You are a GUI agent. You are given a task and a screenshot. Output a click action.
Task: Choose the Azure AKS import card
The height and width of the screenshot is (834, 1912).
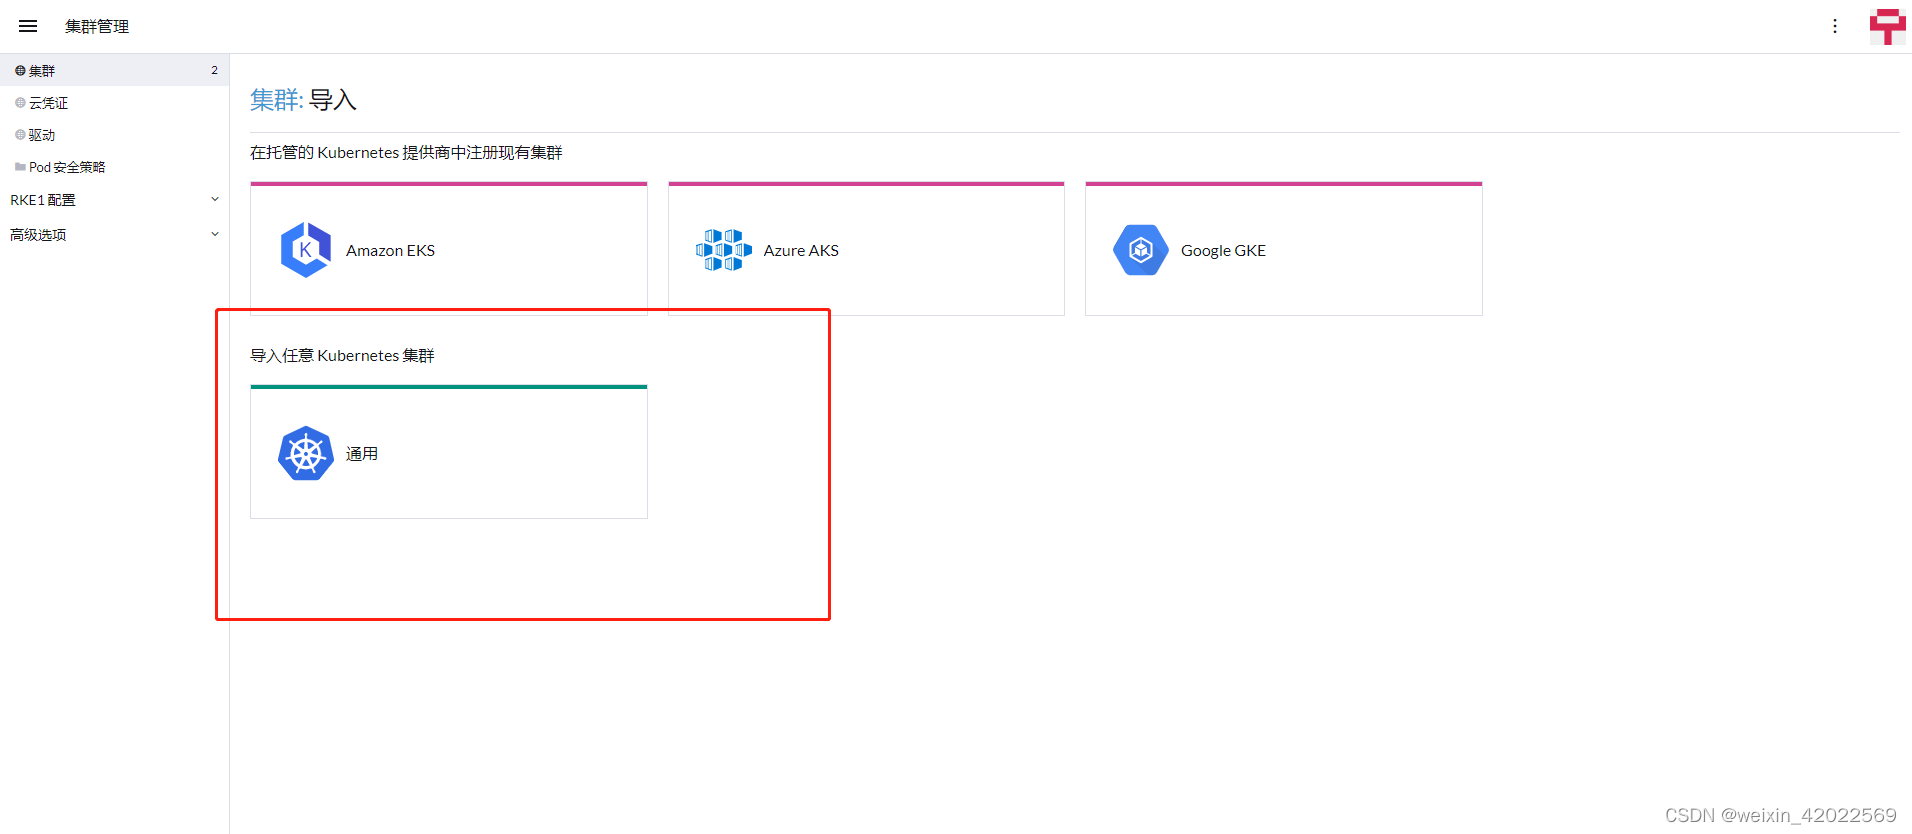pos(866,249)
